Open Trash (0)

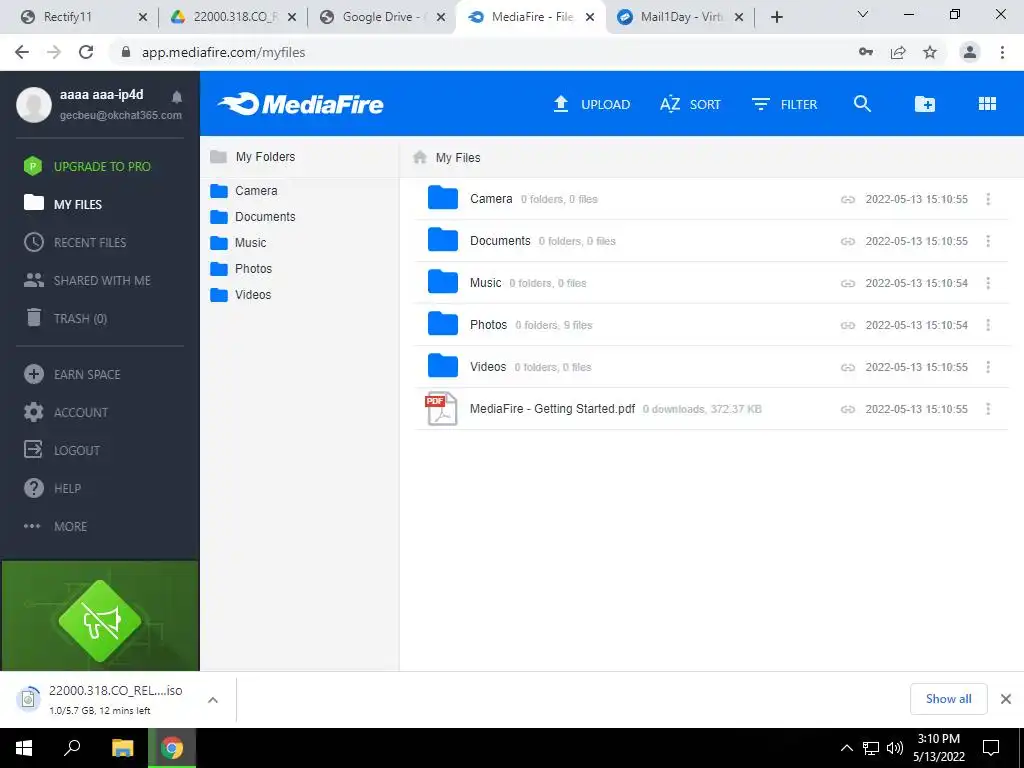[65, 318]
